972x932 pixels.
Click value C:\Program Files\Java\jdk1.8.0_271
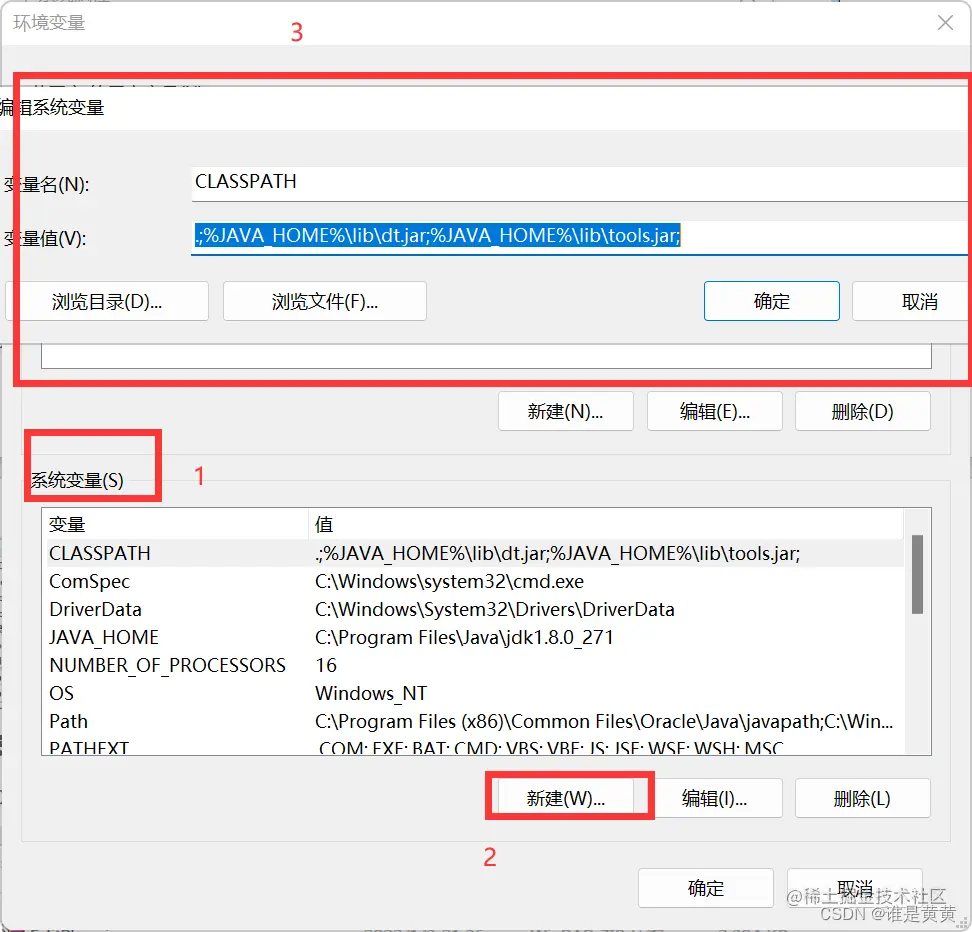tap(464, 637)
